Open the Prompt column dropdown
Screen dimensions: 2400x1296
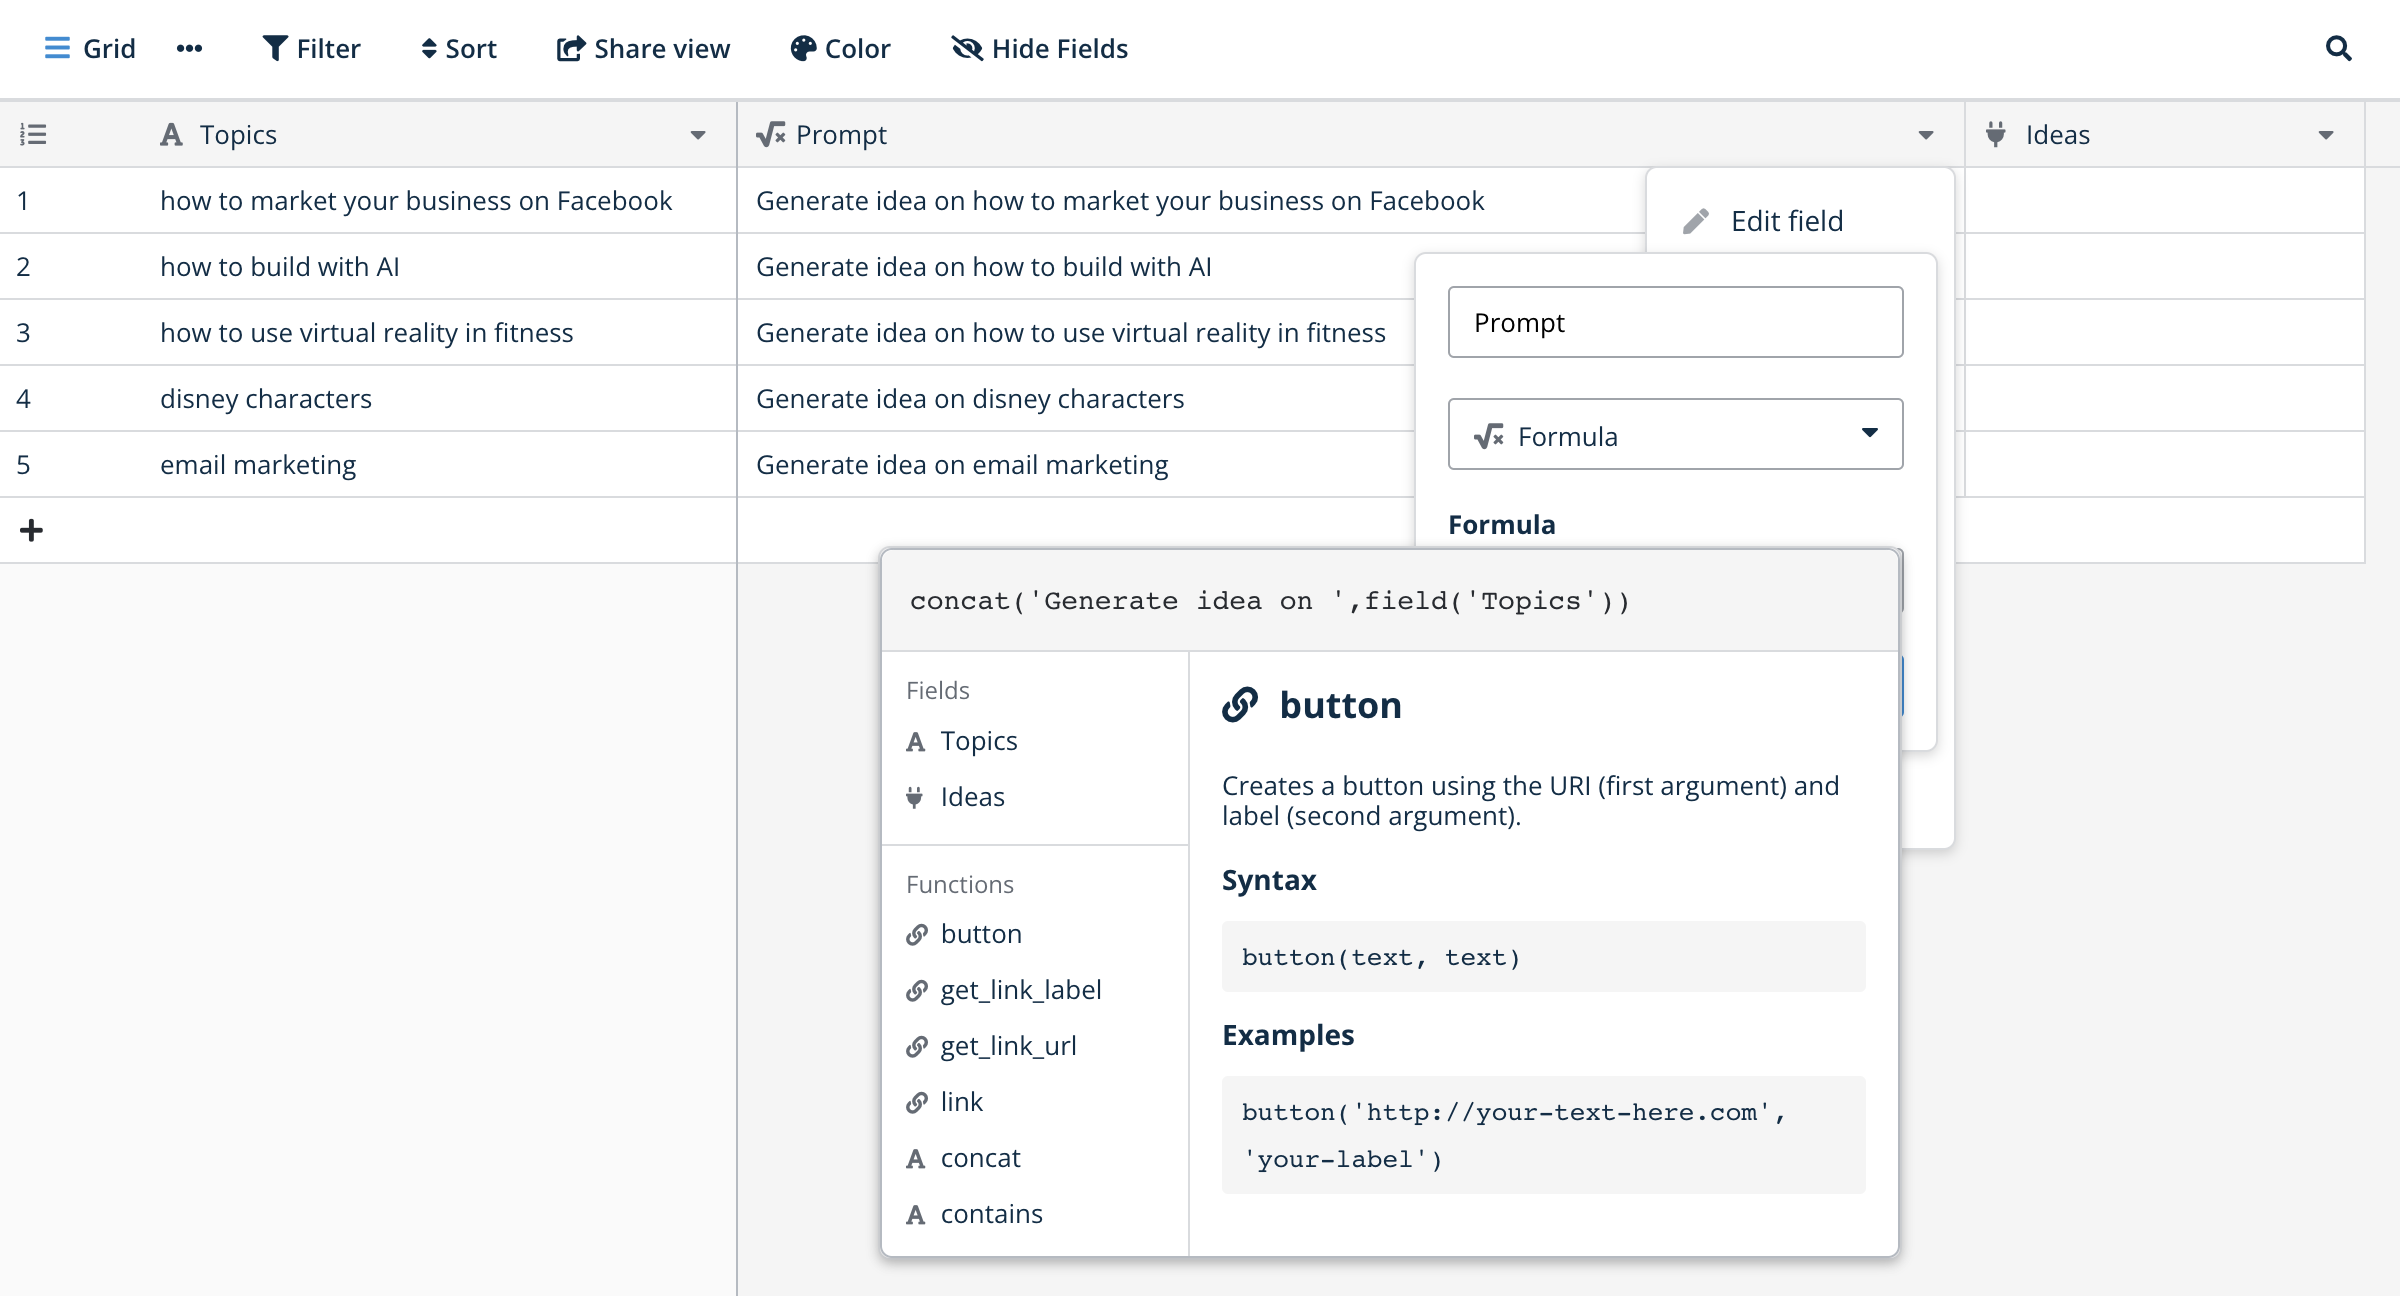coord(1927,135)
